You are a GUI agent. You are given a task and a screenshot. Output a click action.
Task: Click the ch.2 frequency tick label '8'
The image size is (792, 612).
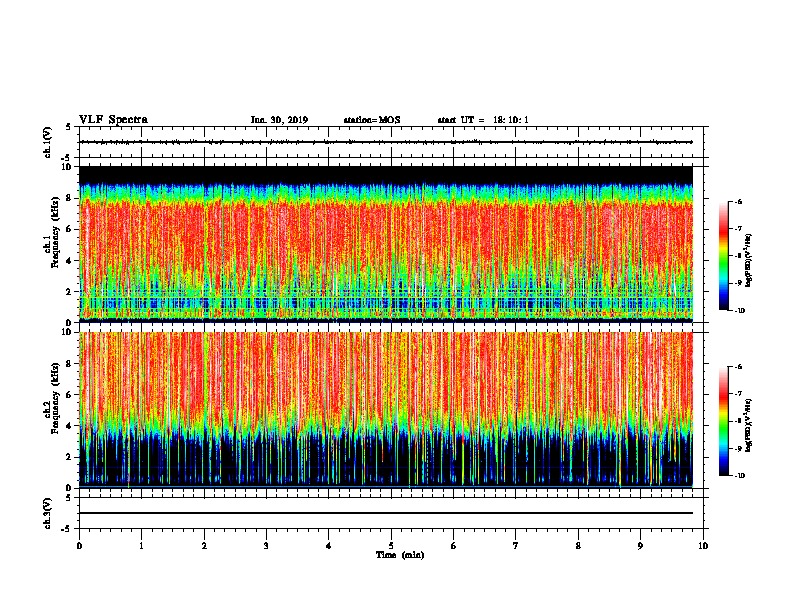70,364
